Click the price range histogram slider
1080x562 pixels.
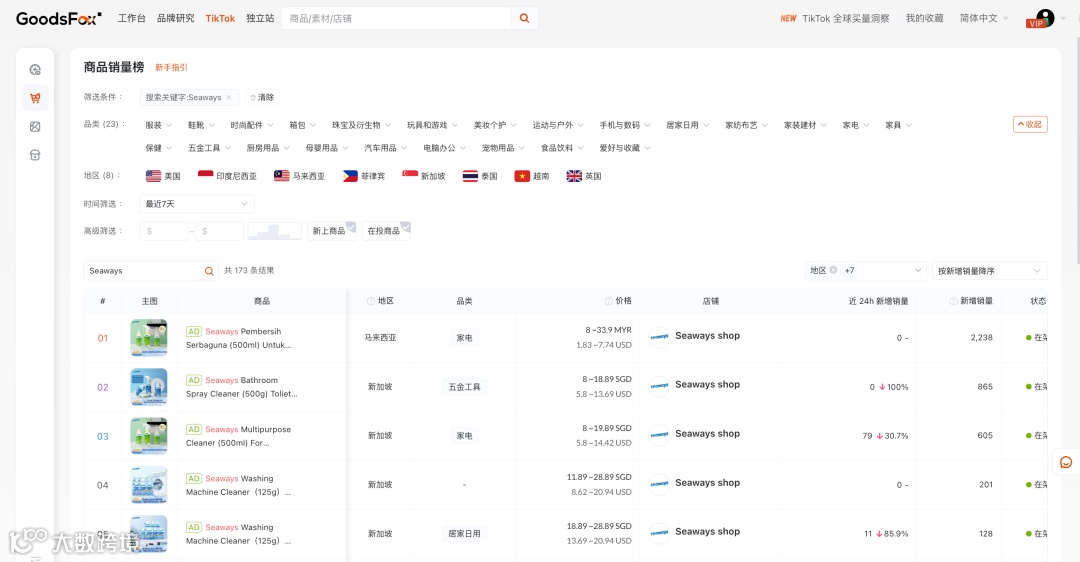click(274, 231)
